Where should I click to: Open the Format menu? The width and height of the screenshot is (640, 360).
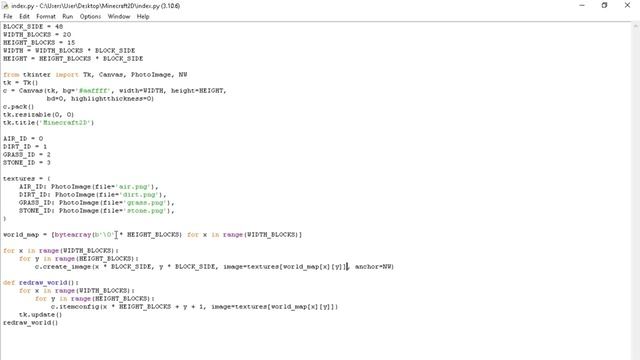46,16
